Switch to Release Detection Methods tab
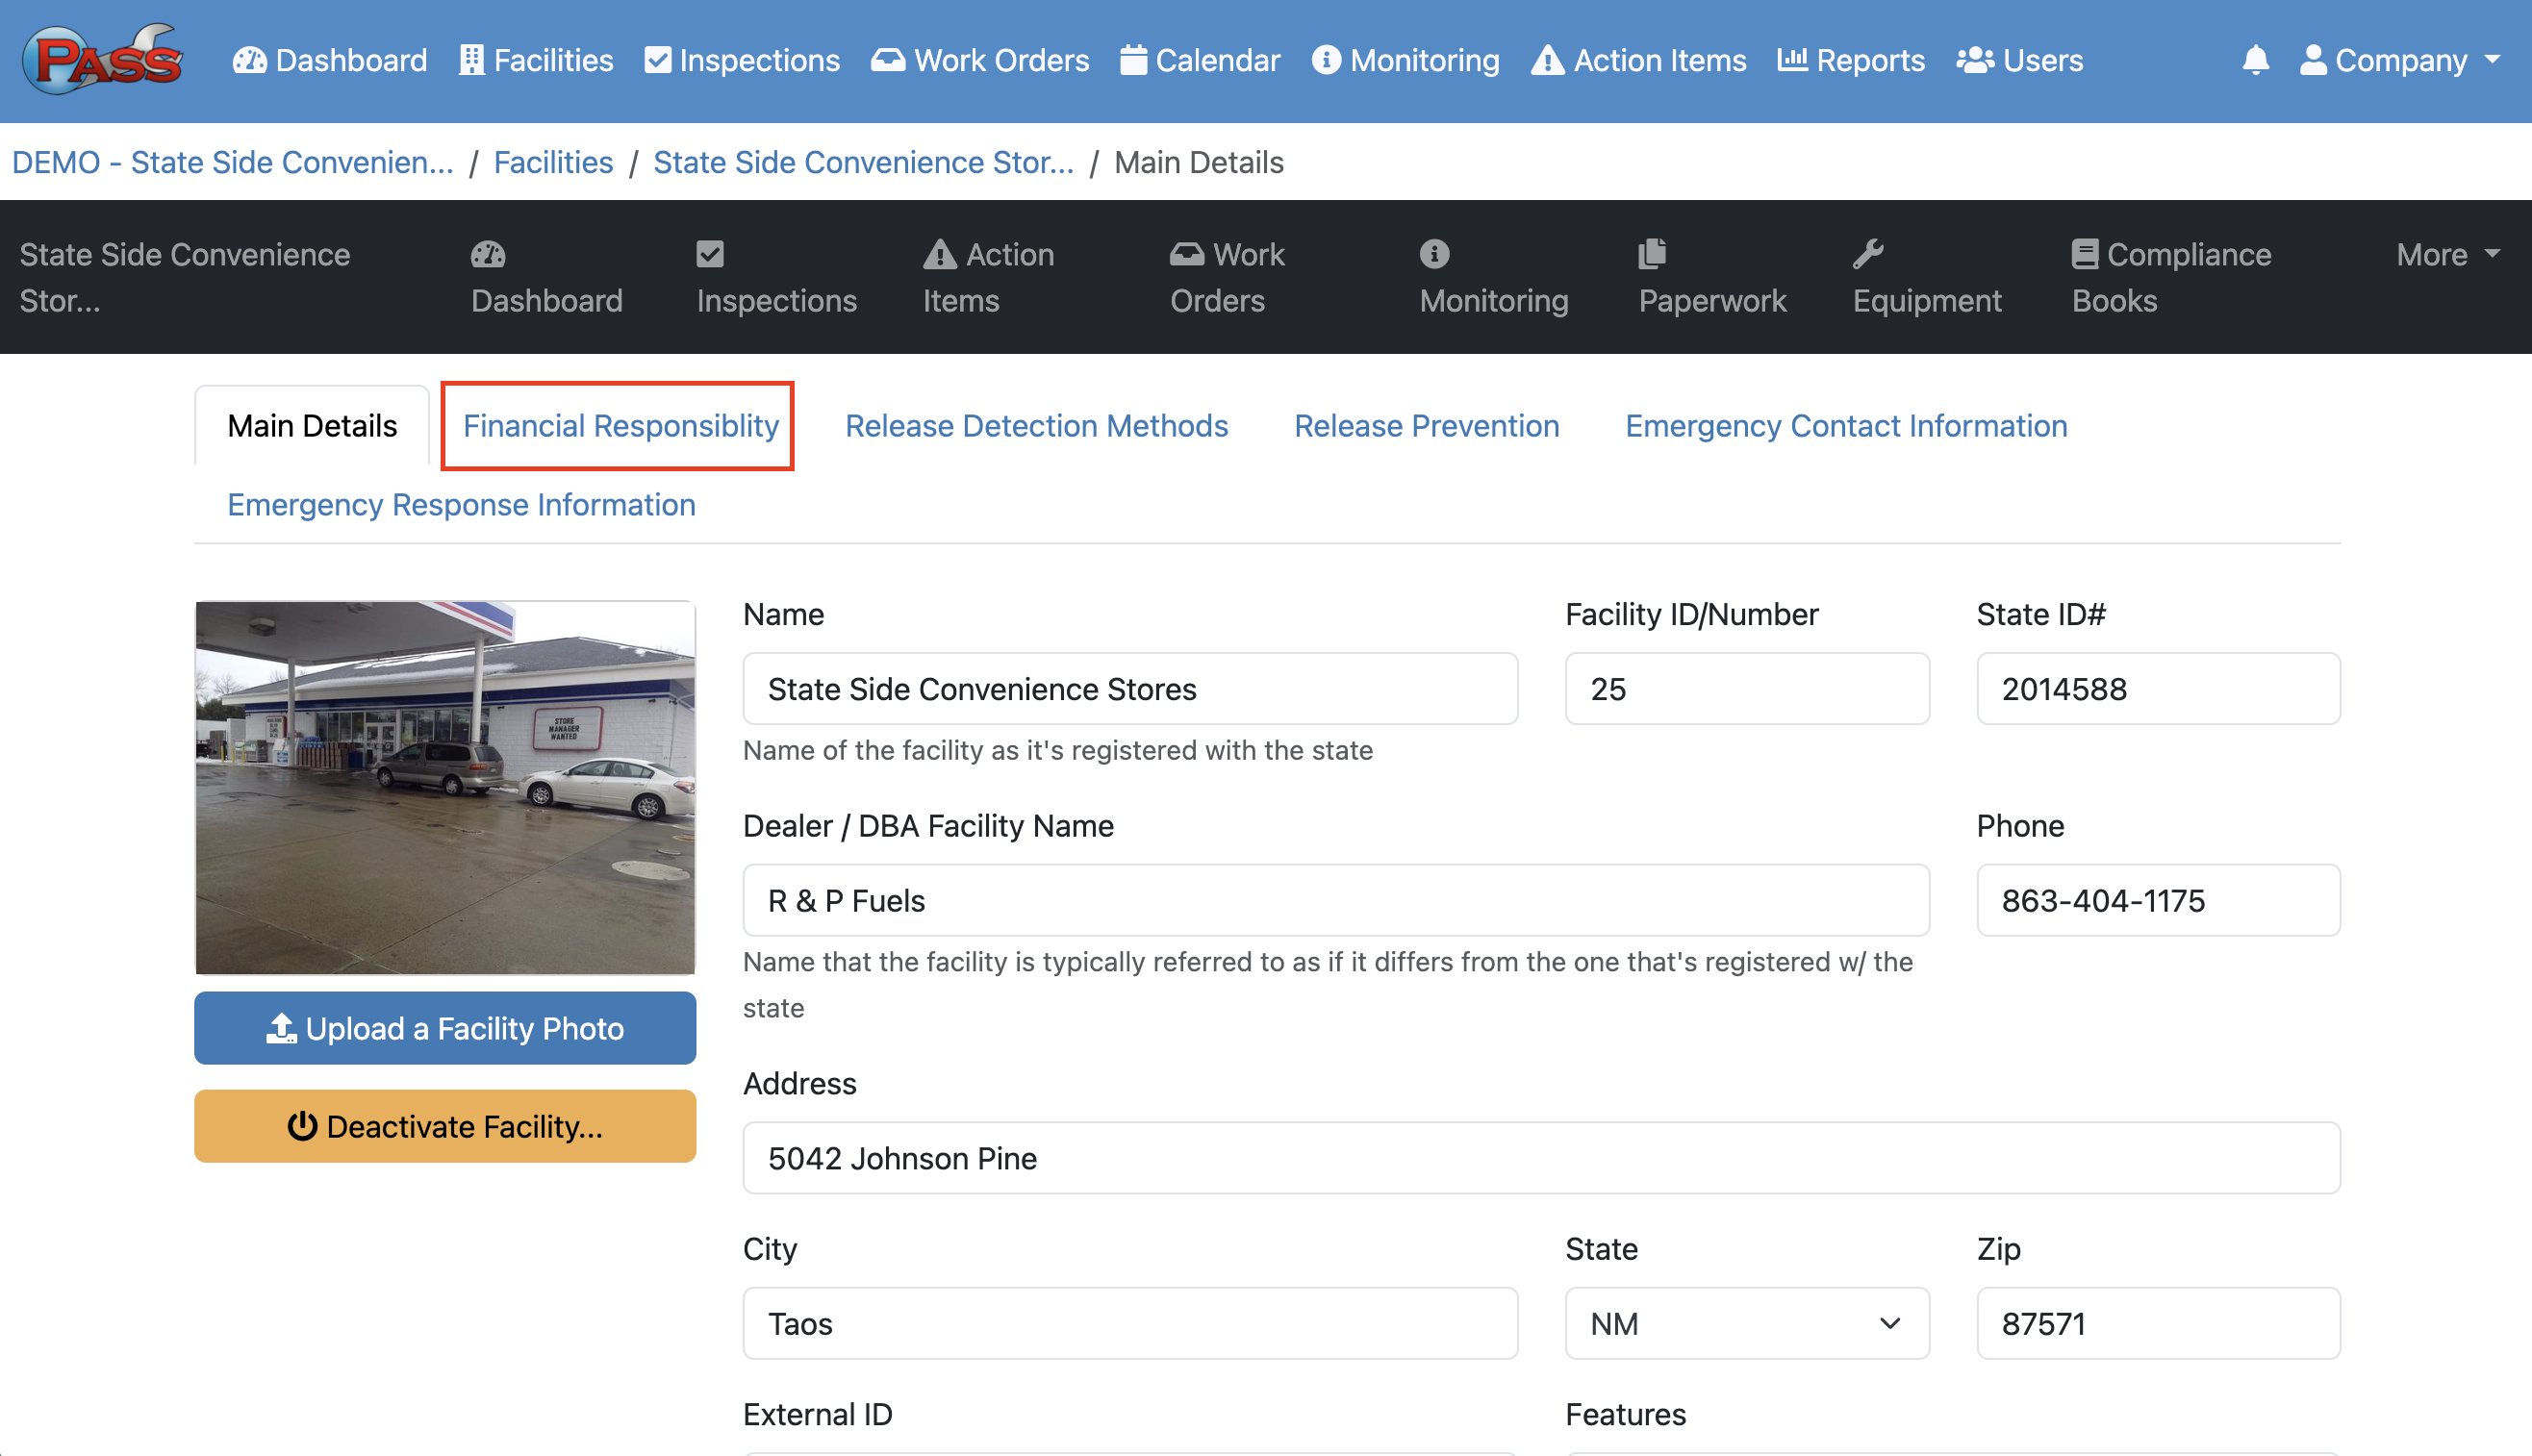Image resolution: width=2532 pixels, height=1456 pixels. pyautogui.click(x=1036, y=426)
